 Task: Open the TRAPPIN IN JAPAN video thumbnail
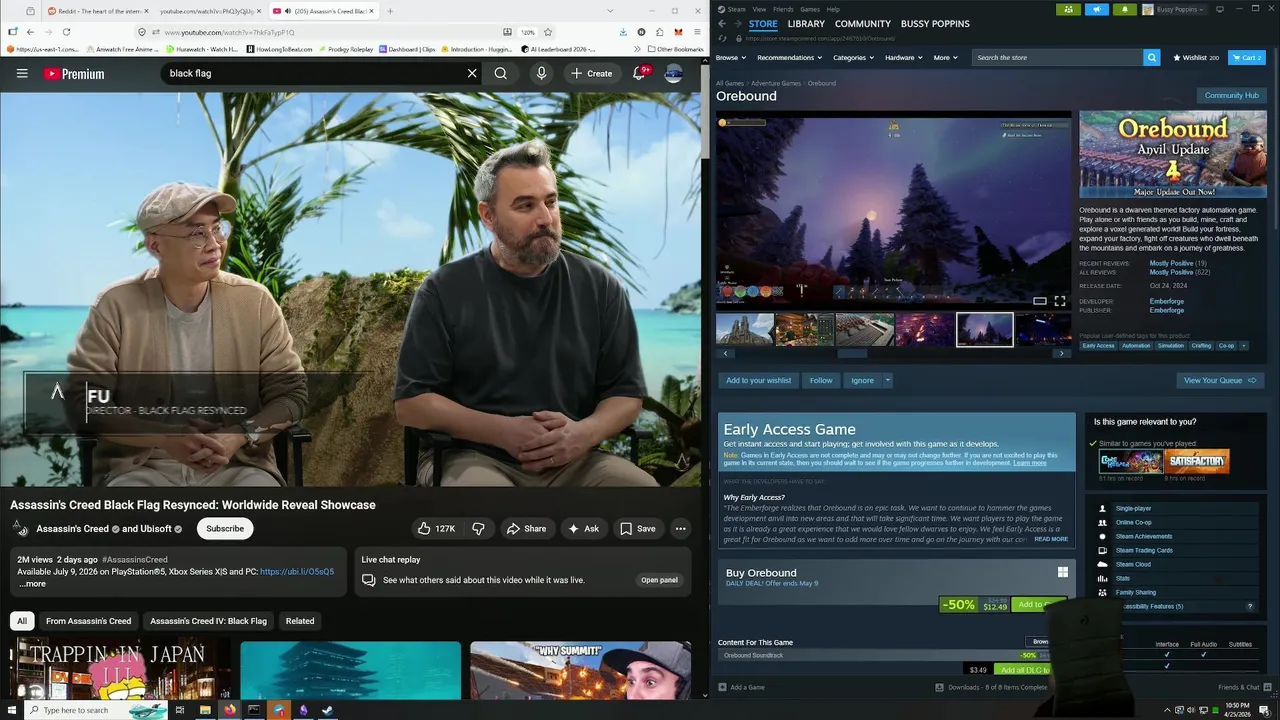[120, 670]
